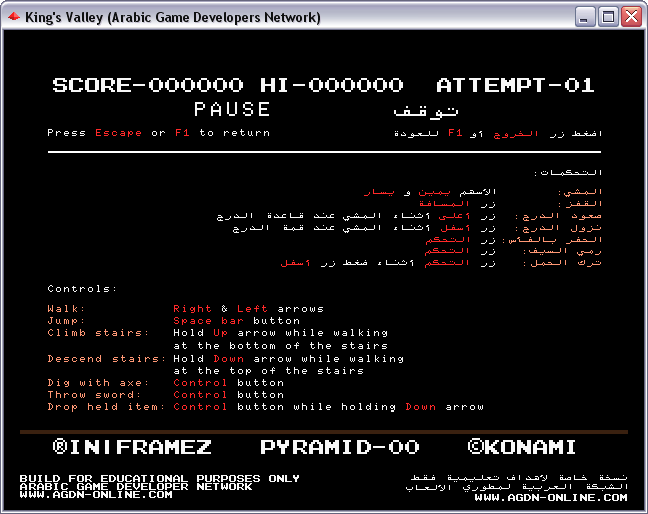Click the PYRAMID-00 level text

340,447
